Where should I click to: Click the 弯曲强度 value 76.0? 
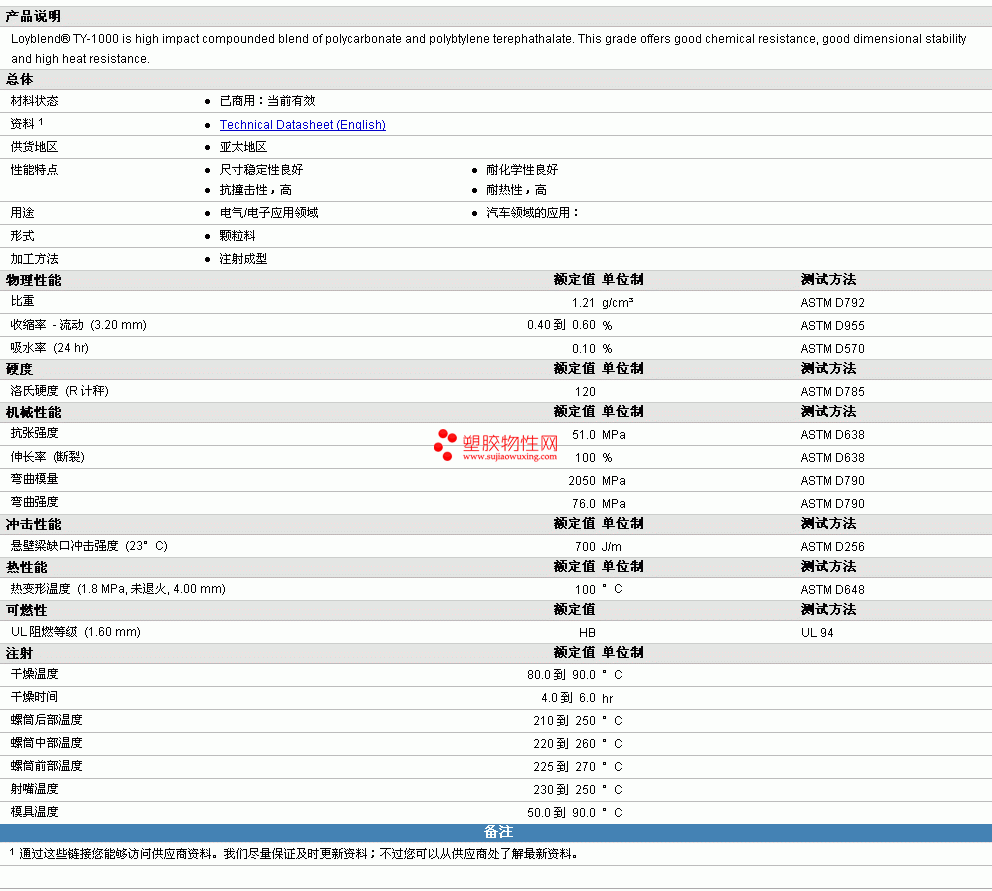pyautogui.click(x=583, y=504)
